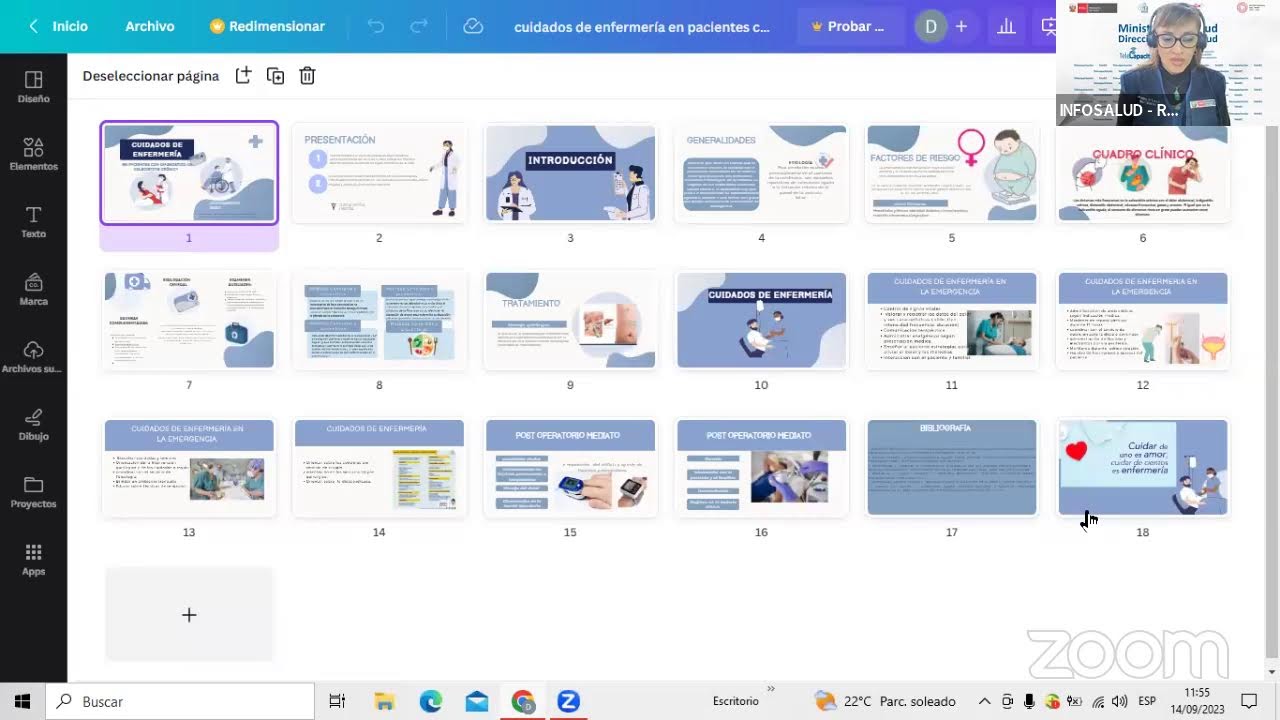Show hidden tray icons chevron

pyautogui.click(x=984, y=701)
